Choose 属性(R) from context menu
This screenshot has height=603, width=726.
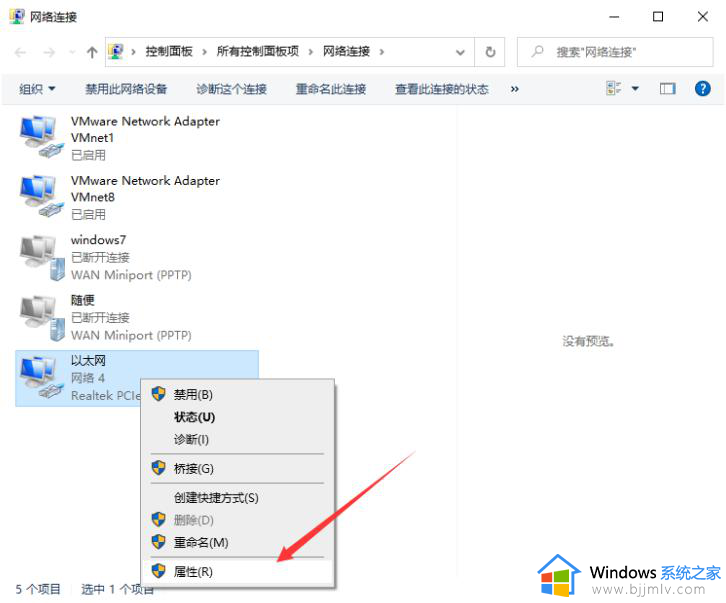pyautogui.click(x=238, y=572)
